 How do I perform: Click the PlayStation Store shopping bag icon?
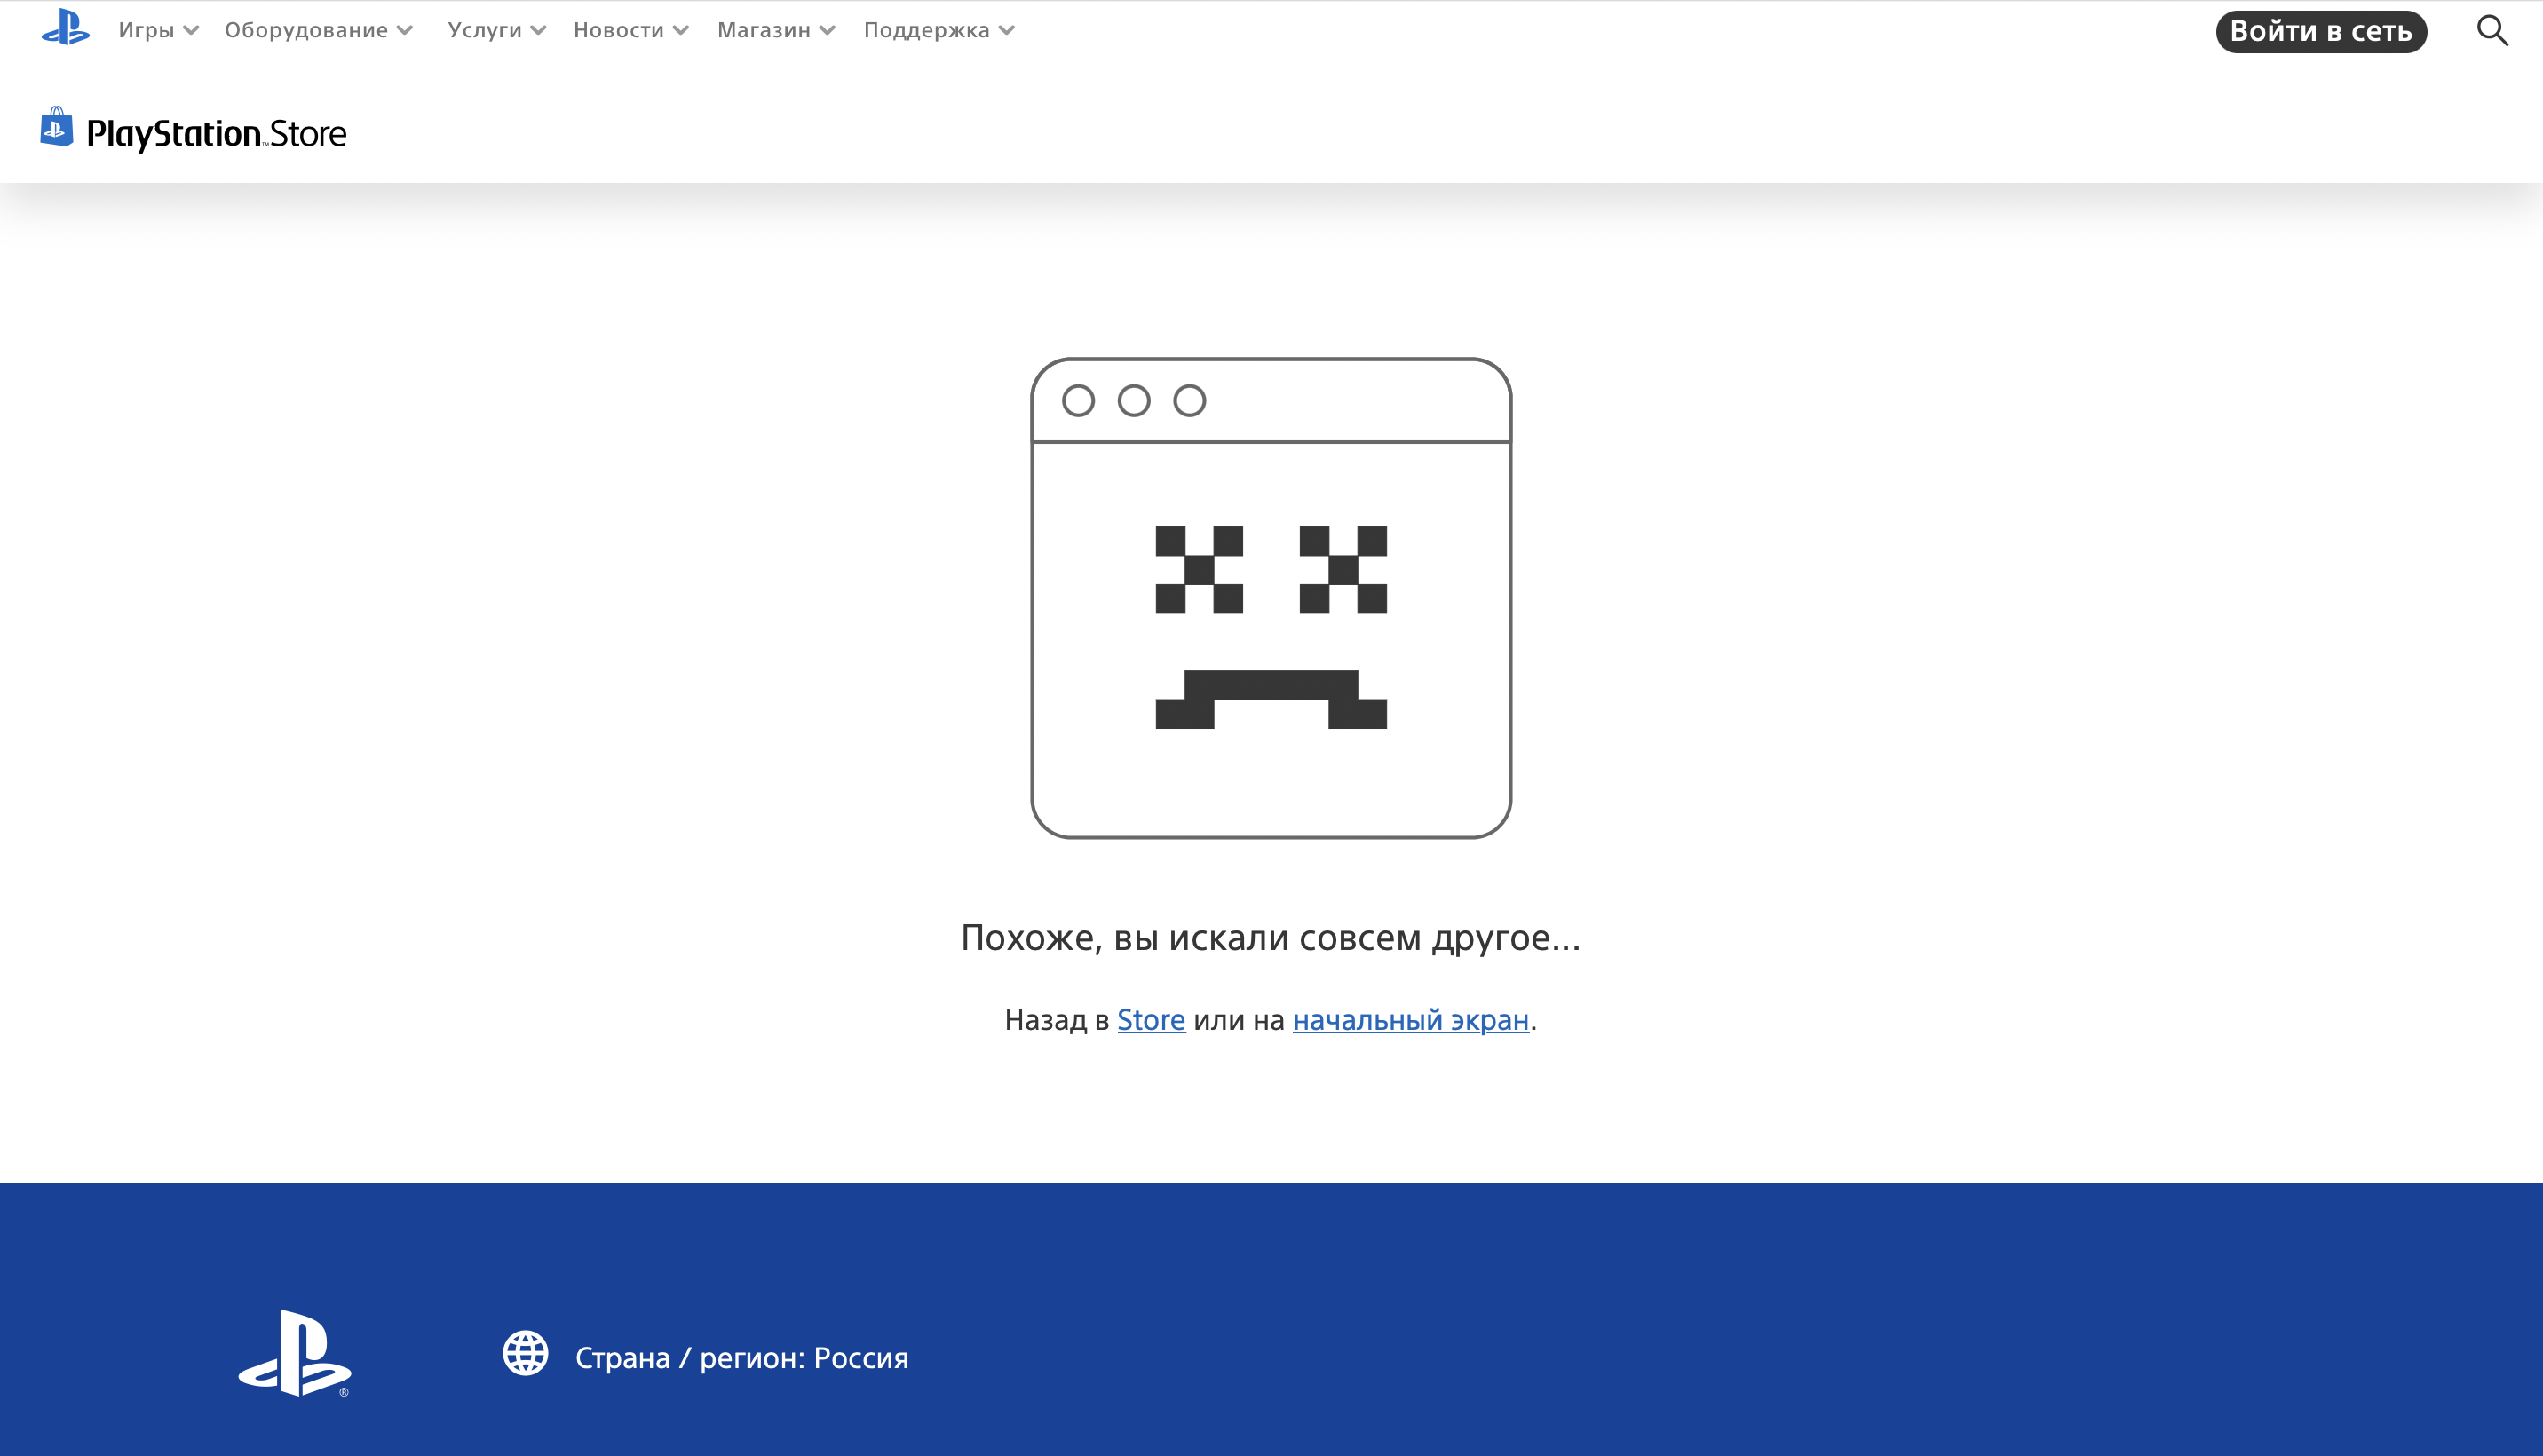point(57,128)
